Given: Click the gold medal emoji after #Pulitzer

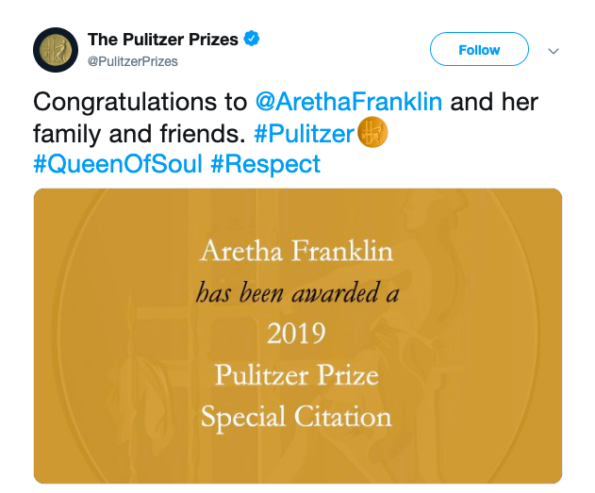Looking at the screenshot, I should click(373, 132).
